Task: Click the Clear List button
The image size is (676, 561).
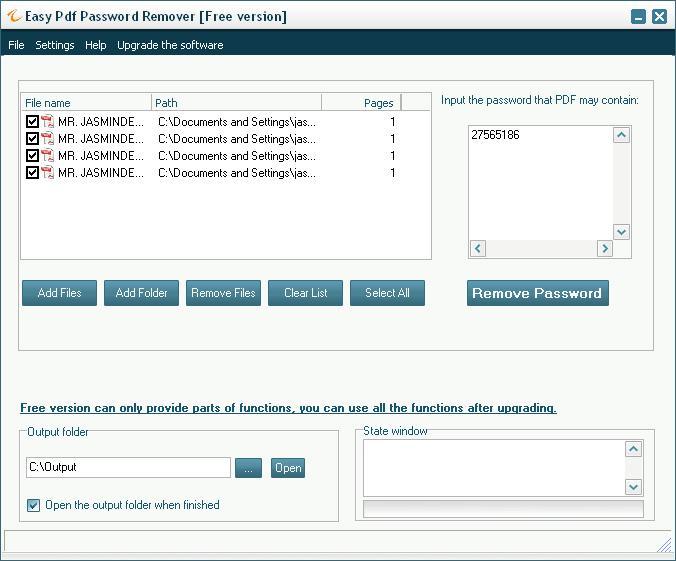Action: tap(305, 293)
